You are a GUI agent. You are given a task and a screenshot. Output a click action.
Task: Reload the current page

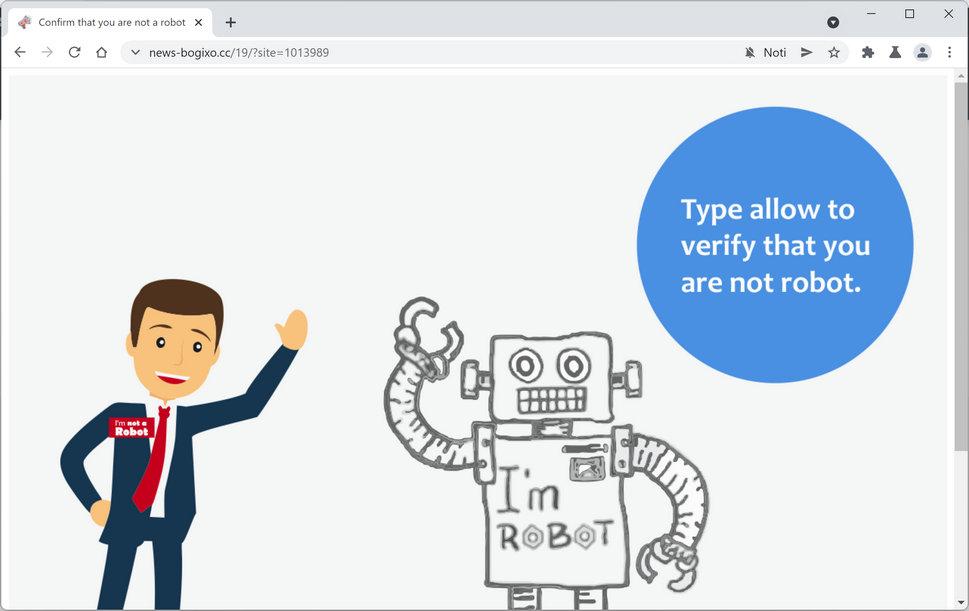tap(74, 52)
